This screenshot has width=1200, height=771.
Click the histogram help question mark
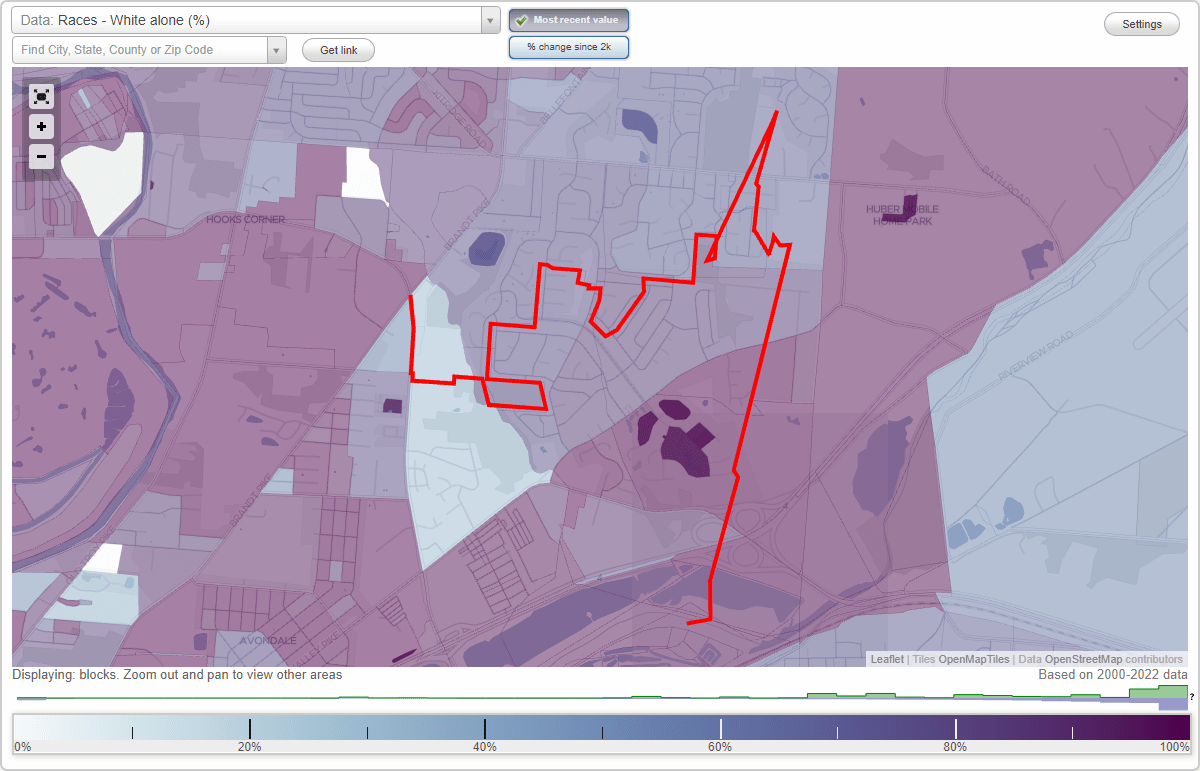pyautogui.click(x=1192, y=696)
